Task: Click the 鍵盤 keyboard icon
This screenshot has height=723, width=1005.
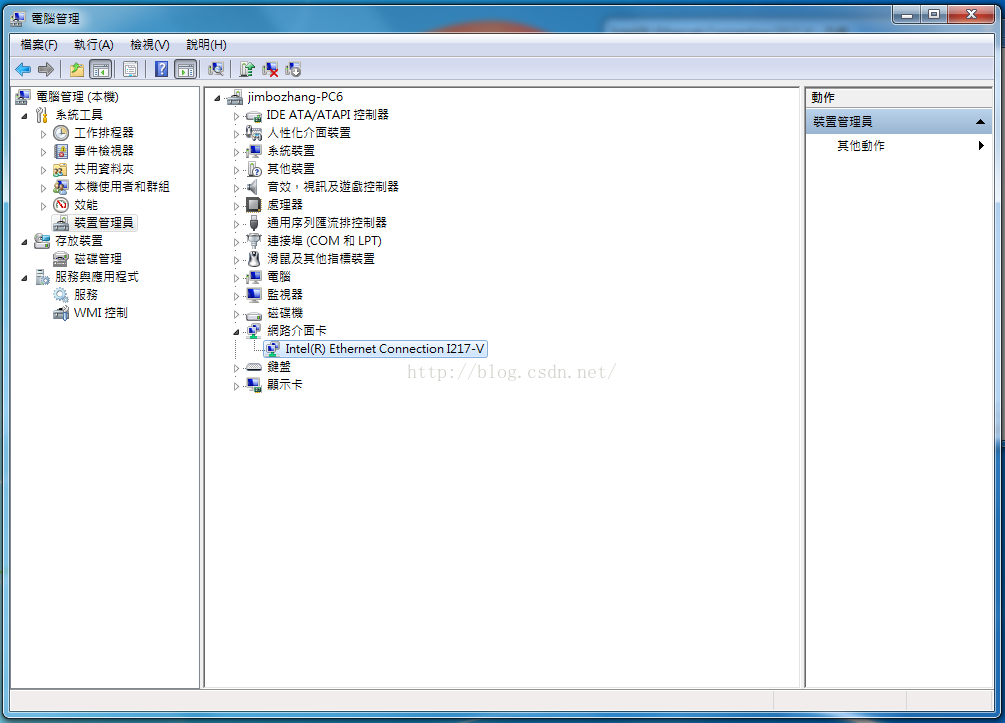Action: (254, 367)
